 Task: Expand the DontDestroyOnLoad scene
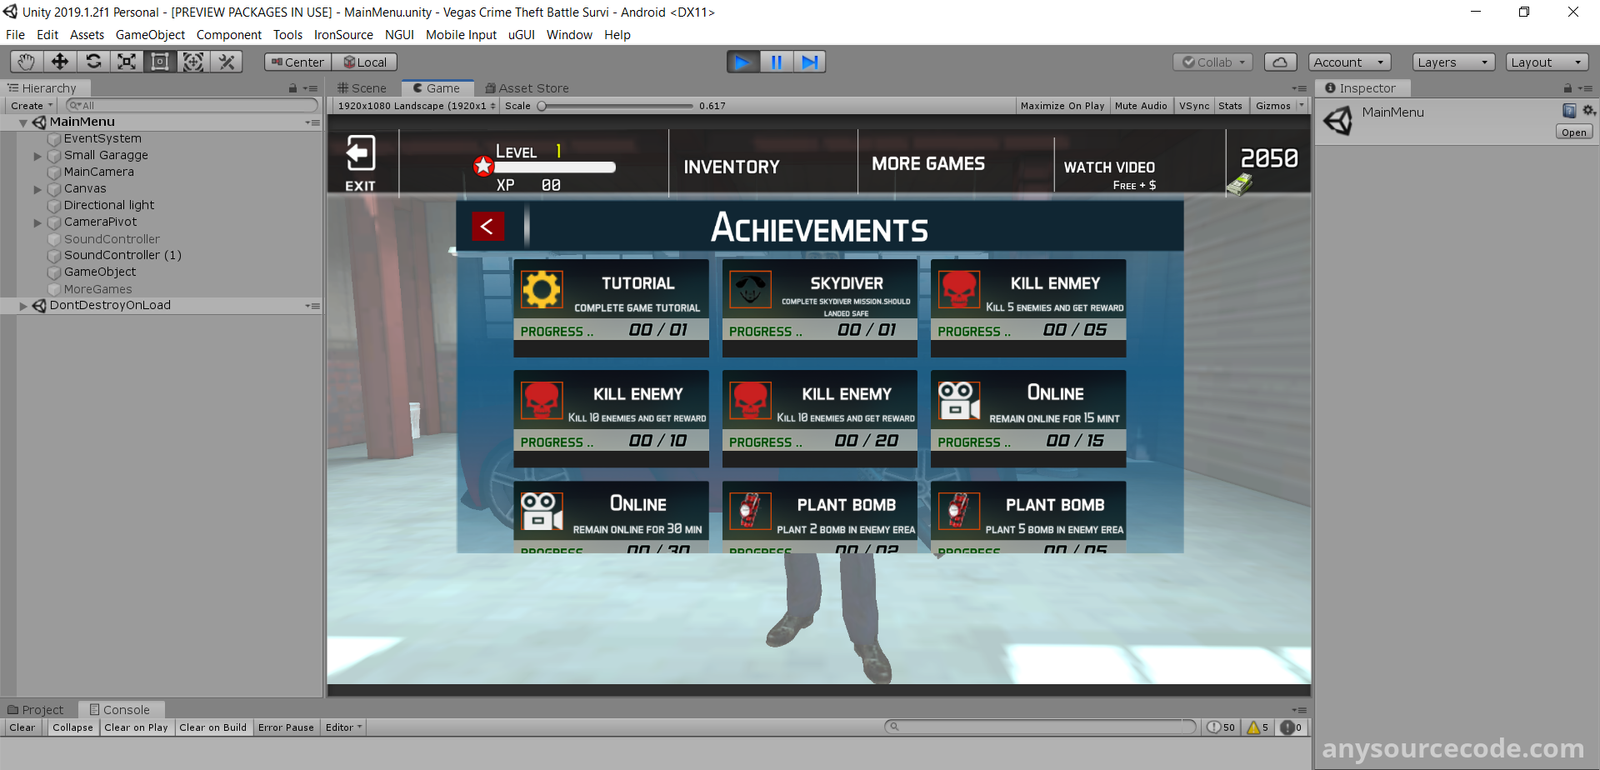[23, 306]
